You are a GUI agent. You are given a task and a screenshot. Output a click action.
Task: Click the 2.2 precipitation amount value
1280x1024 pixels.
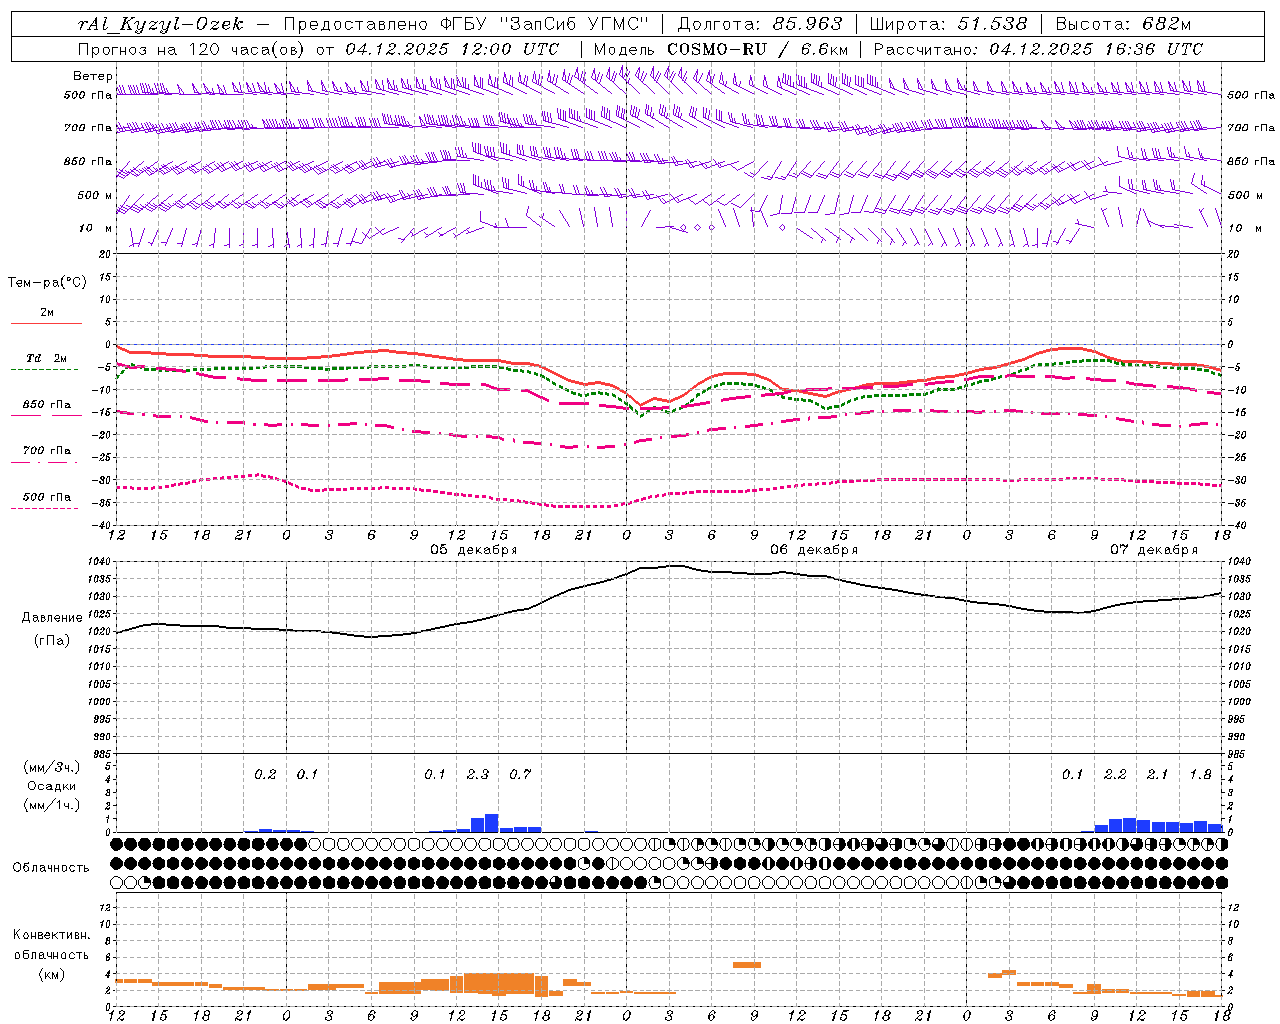point(1115,774)
